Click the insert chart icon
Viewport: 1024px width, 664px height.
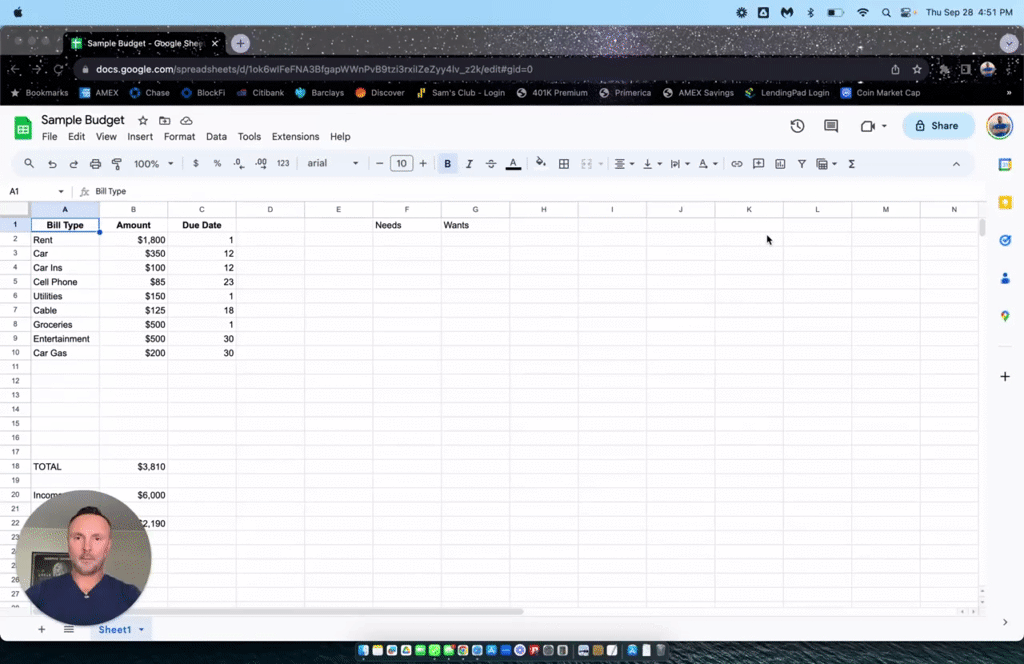780,164
